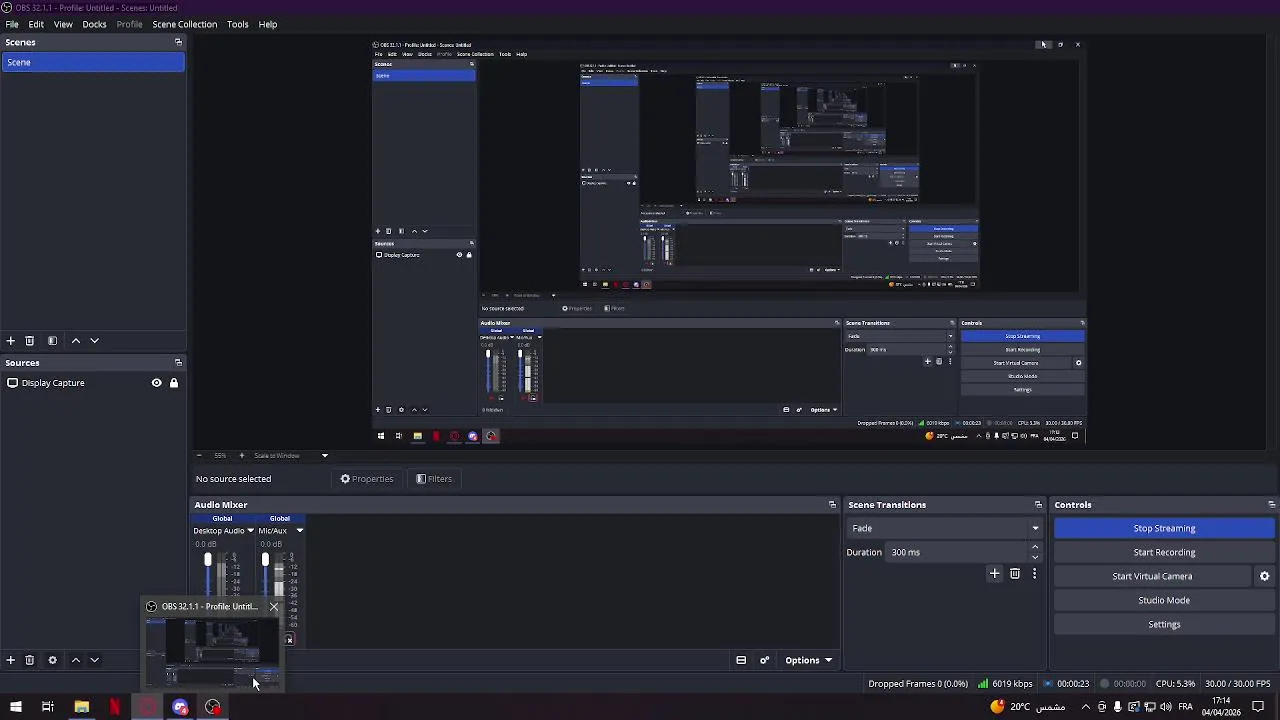
Task: Increase transition duration with up arrow
Action: pos(1035,547)
